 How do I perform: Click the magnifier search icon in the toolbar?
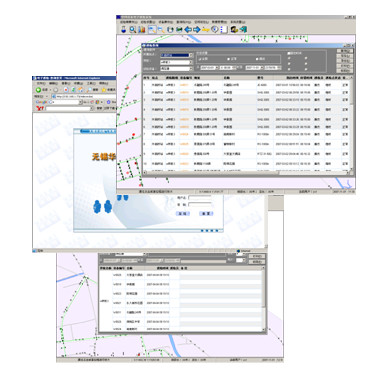click(133, 30)
